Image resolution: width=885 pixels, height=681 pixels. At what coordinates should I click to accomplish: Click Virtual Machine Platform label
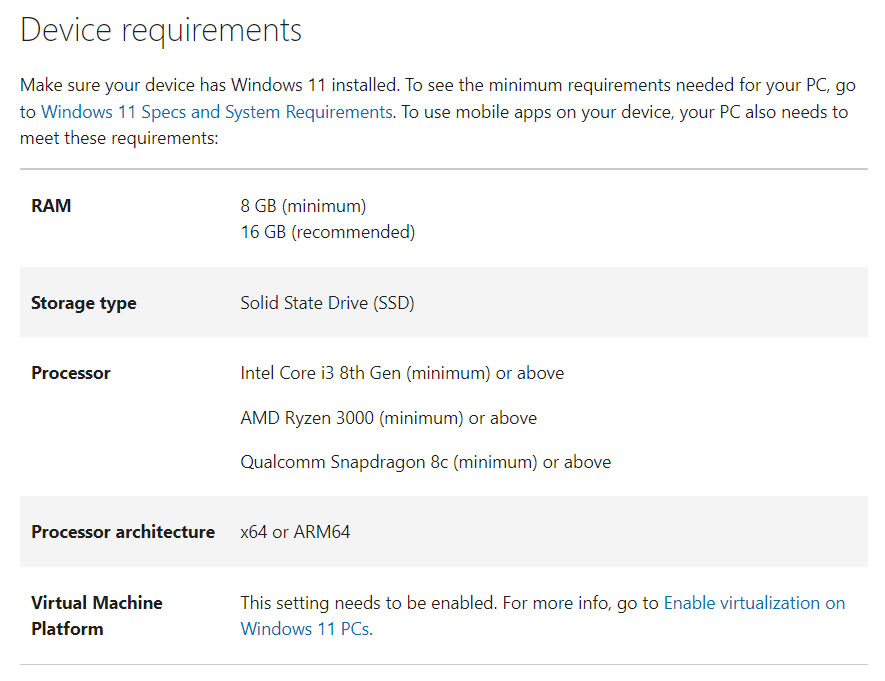97,616
